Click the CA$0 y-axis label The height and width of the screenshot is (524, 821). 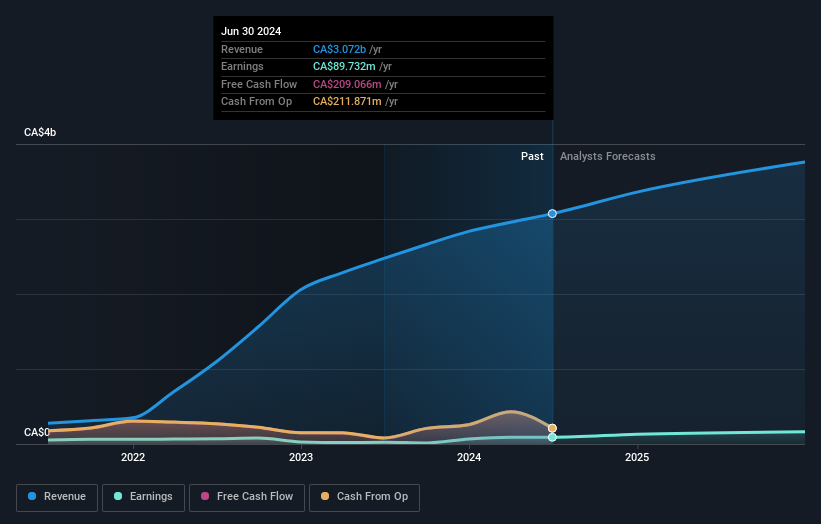tap(37, 432)
